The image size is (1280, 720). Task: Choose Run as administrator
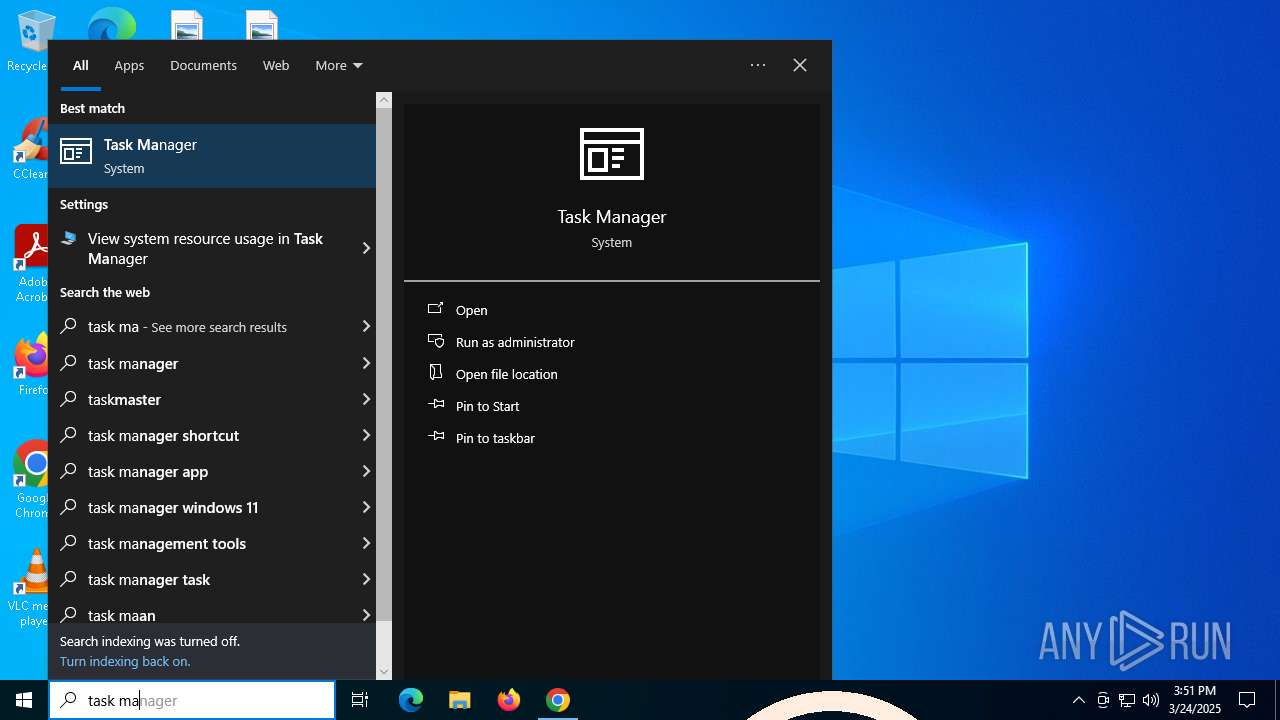coord(515,342)
